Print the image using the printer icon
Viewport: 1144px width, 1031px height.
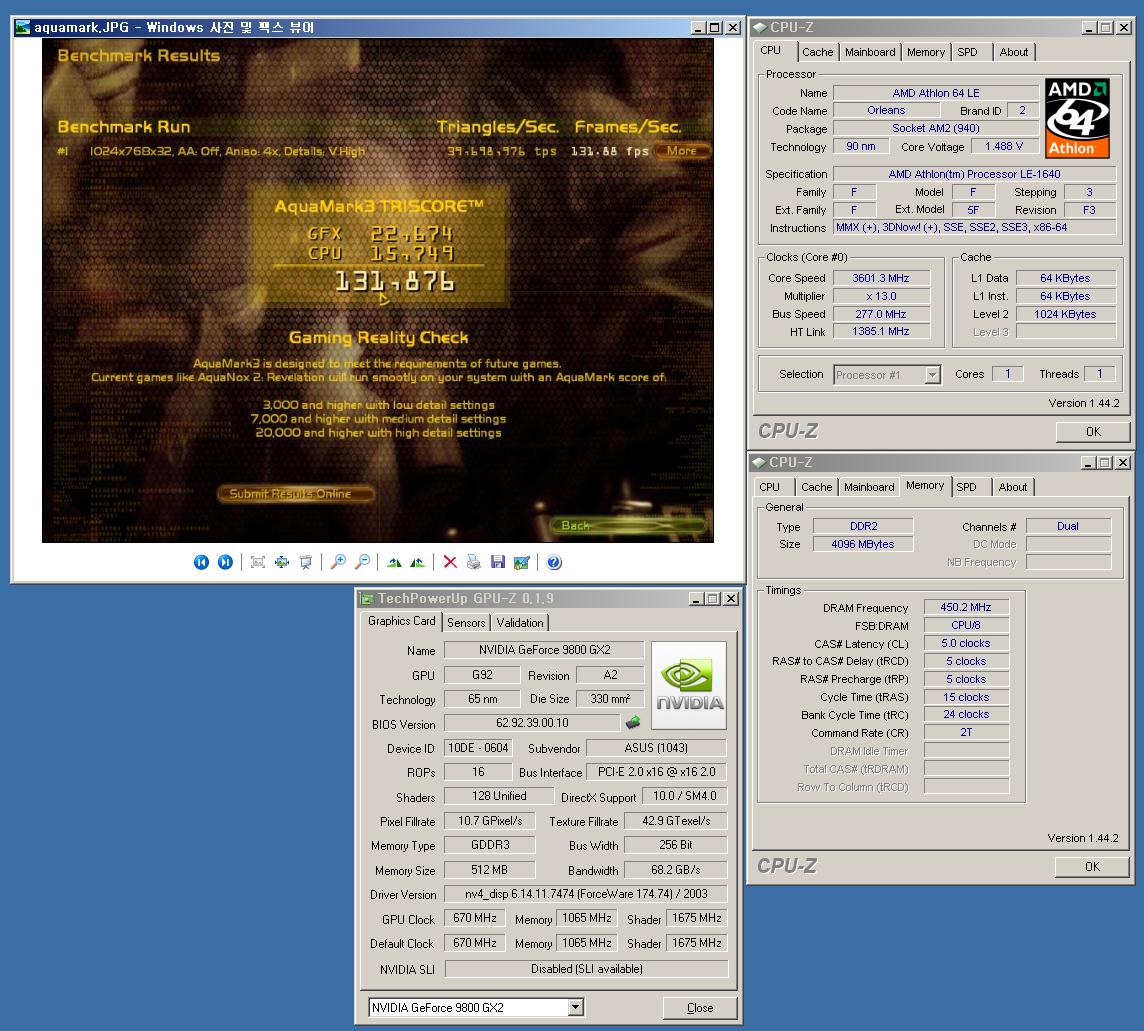[x=474, y=562]
